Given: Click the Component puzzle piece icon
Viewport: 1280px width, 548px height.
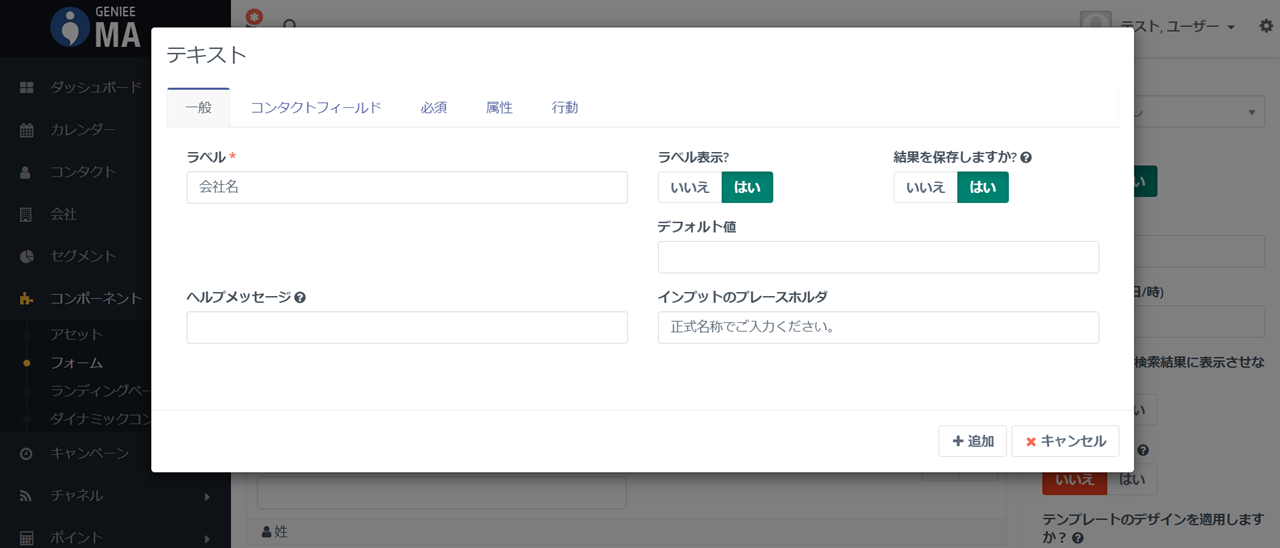Looking at the screenshot, I should [27, 298].
